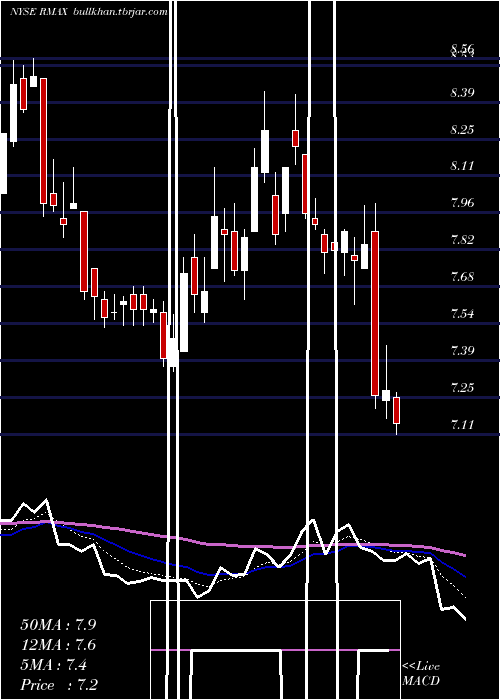The image size is (500, 700).
Task: Click the 50MA : 7.9 readout
Action: point(58,625)
